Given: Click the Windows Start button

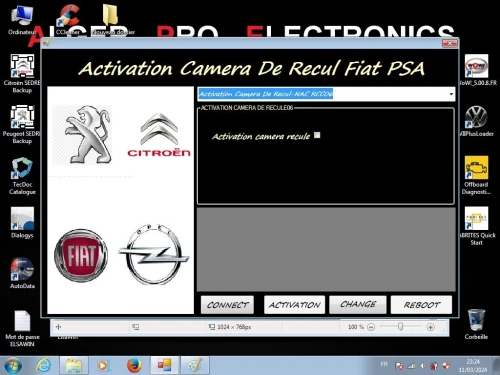Looking at the screenshot, I should click(x=13, y=365).
